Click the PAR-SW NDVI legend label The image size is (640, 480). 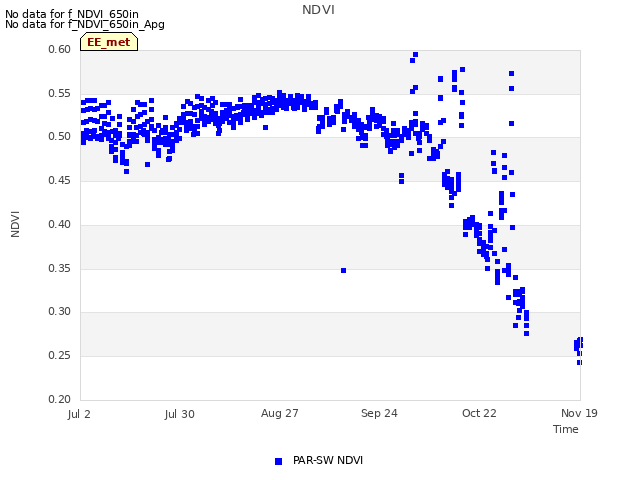click(x=328, y=460)
